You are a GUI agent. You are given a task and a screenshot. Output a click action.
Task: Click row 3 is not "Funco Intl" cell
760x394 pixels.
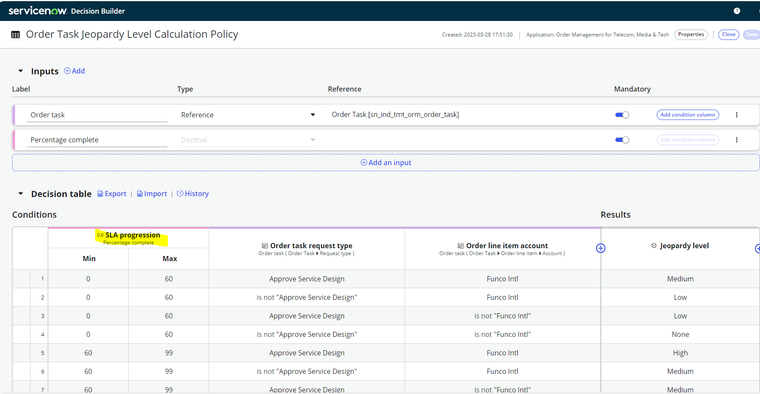[x=503, y=316]
